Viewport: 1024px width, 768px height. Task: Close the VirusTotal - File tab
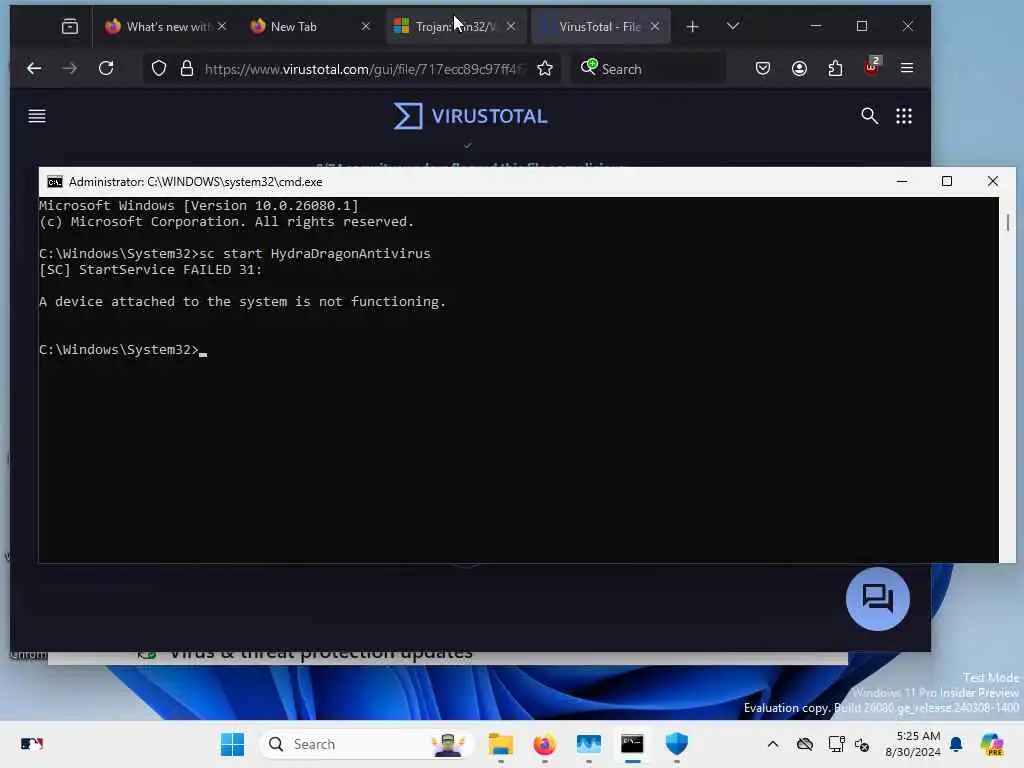coord(655,26)
